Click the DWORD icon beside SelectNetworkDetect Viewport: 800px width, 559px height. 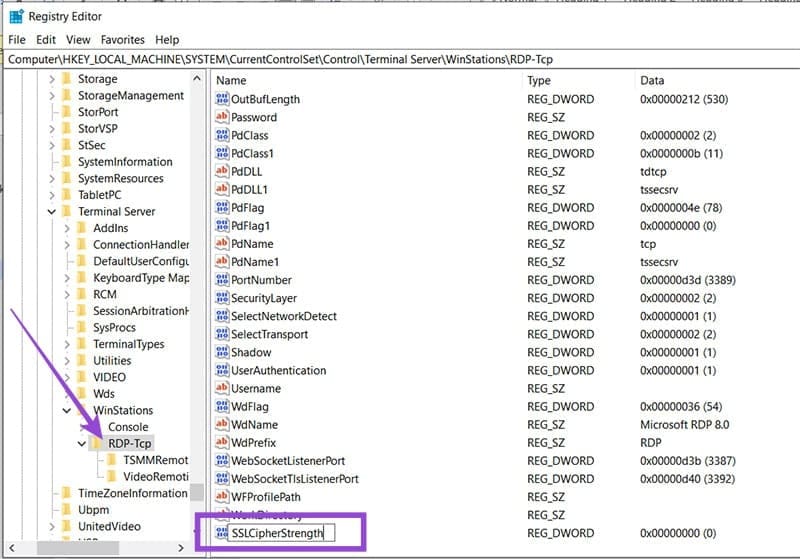tap(222, 316)
